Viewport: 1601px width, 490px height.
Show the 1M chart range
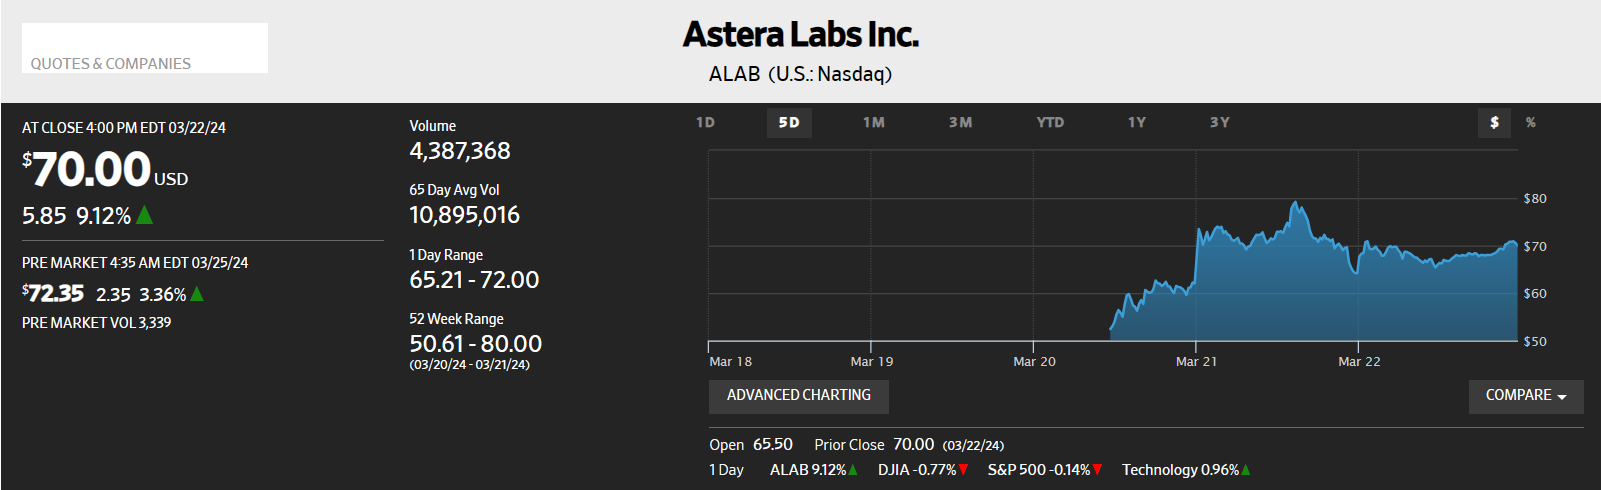(x=874, y=122)
